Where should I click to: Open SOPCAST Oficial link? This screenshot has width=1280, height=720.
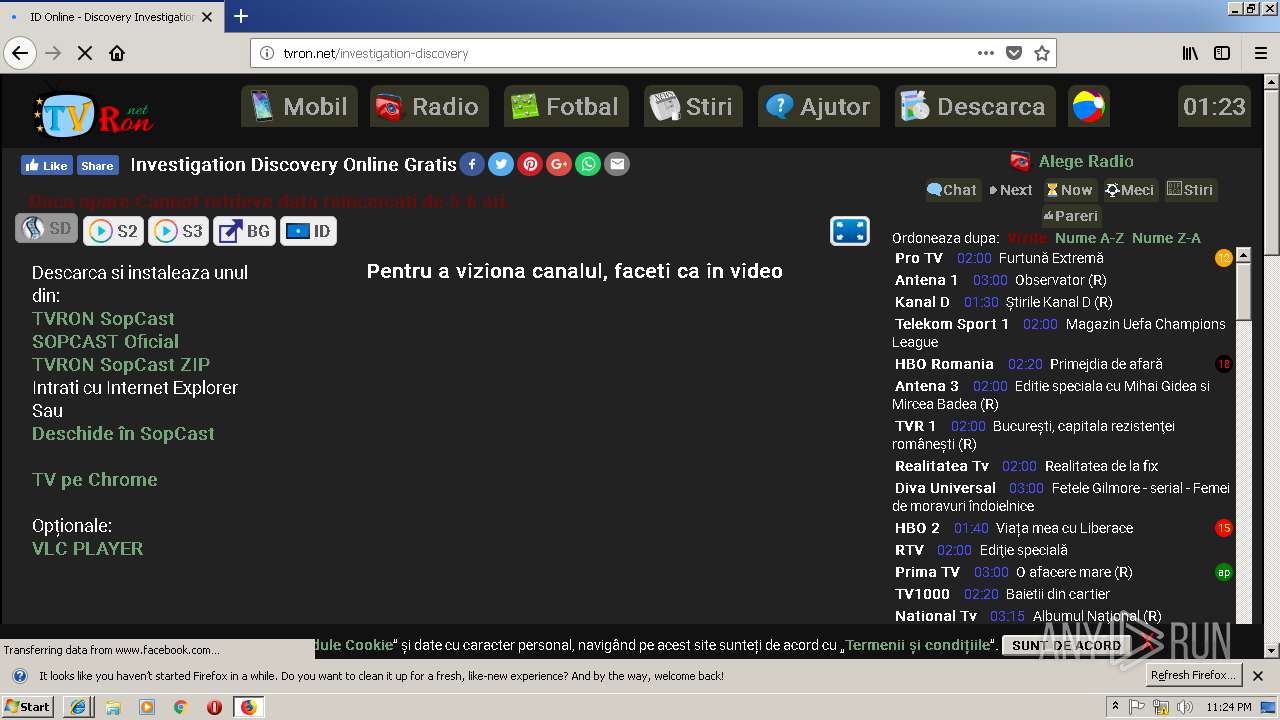105,342
